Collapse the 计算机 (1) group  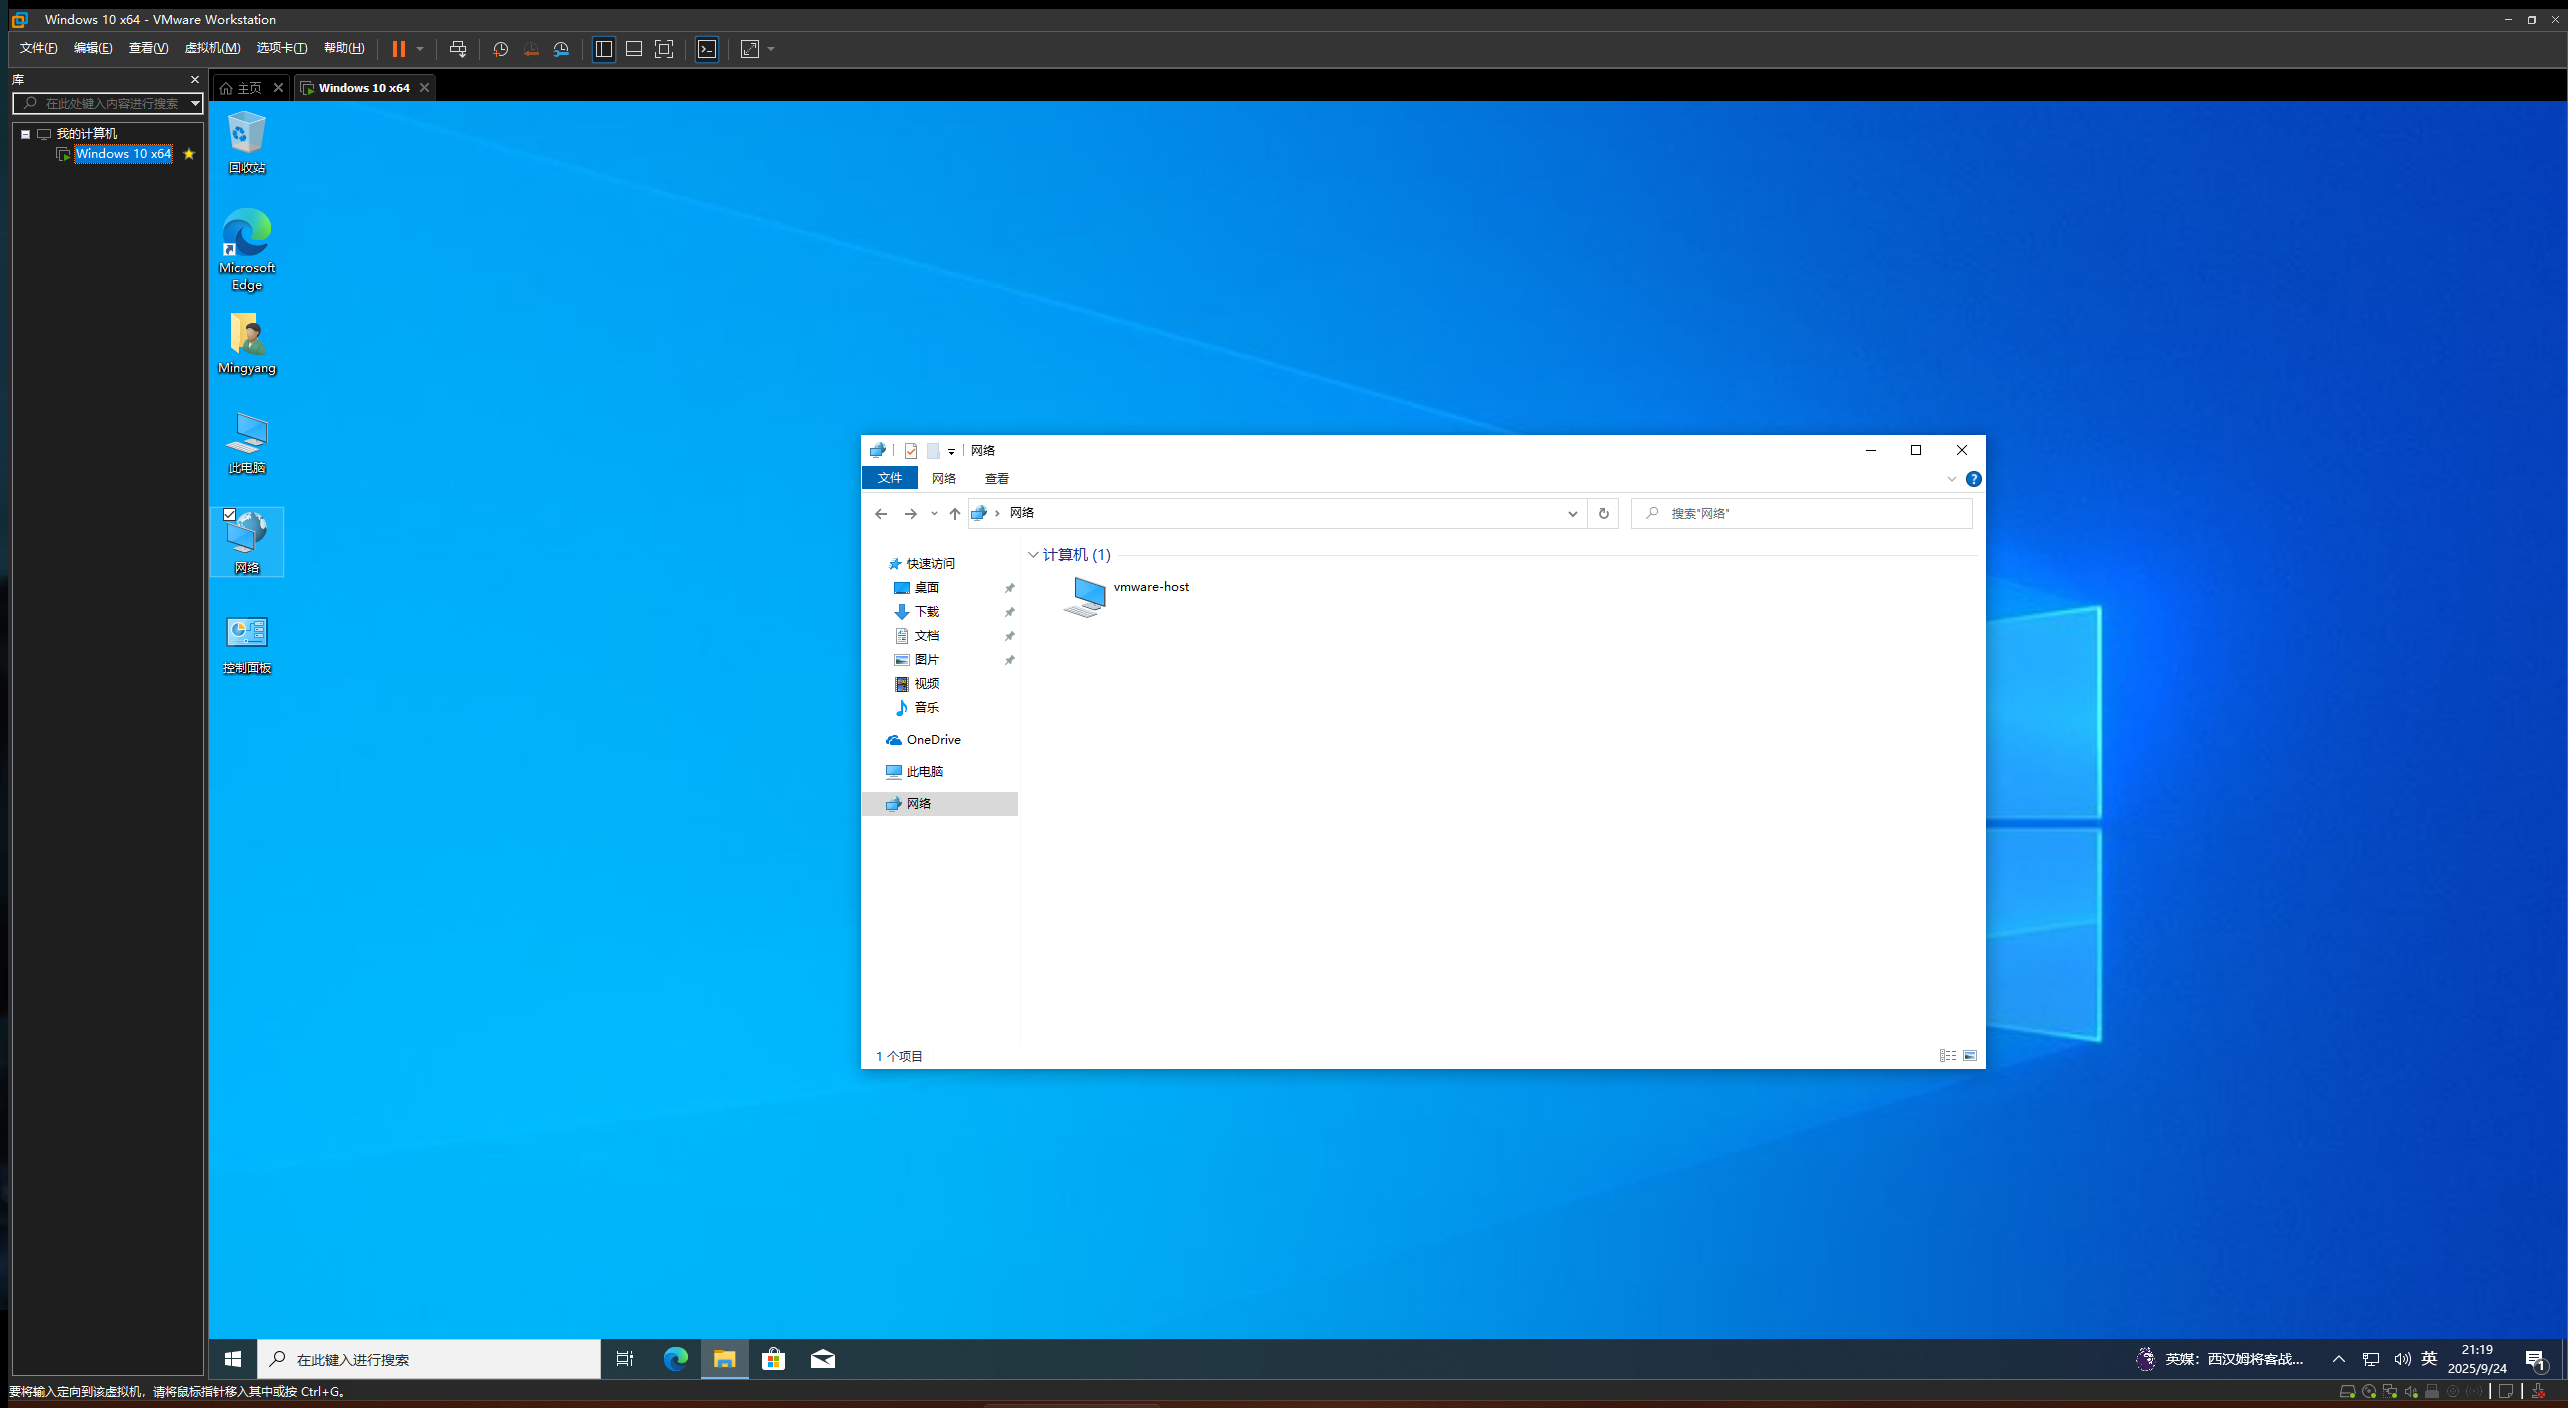point(1033,555)
